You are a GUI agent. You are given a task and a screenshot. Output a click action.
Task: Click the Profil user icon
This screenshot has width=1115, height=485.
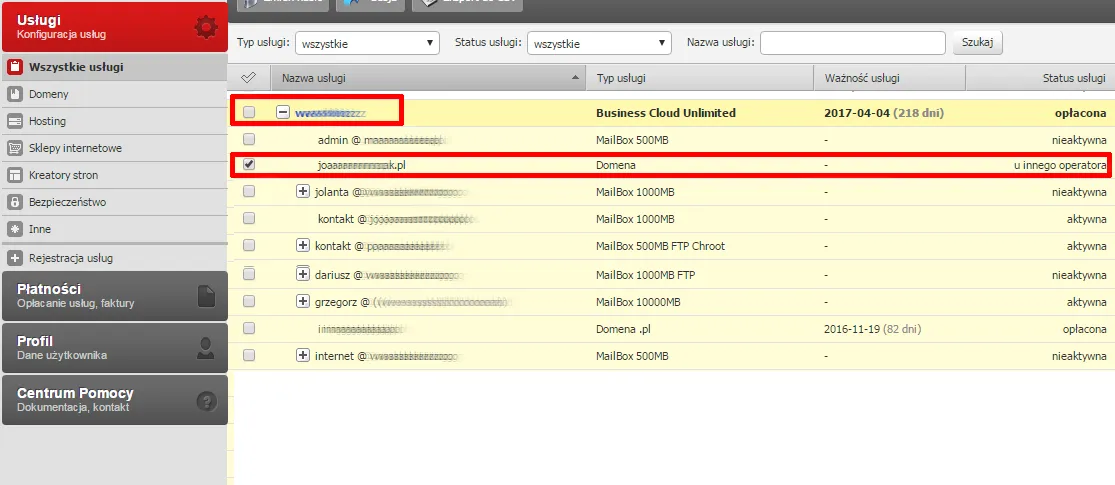tap(205, 348)
